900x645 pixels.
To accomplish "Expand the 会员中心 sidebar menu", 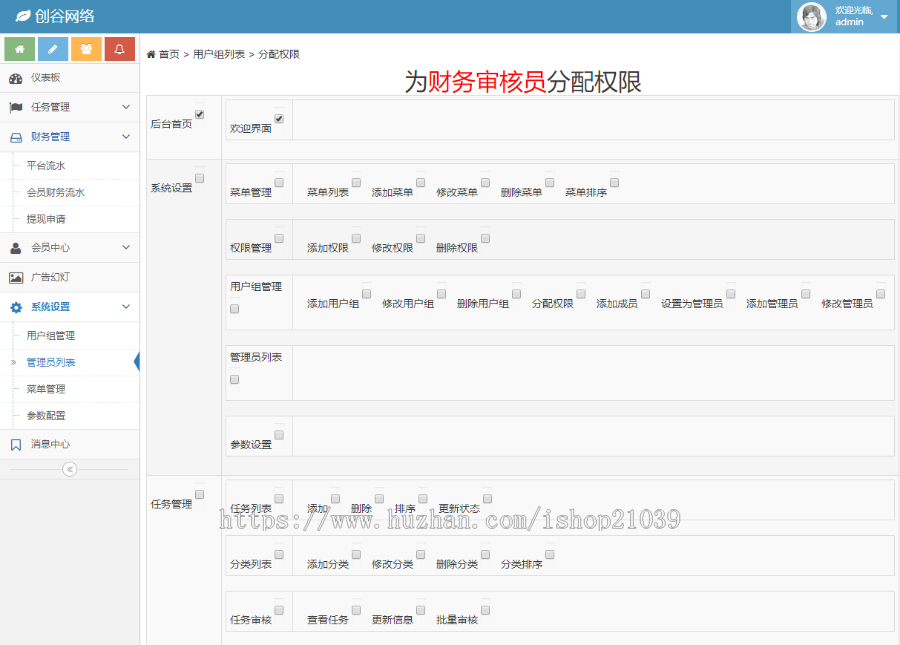I will (54, 248).
